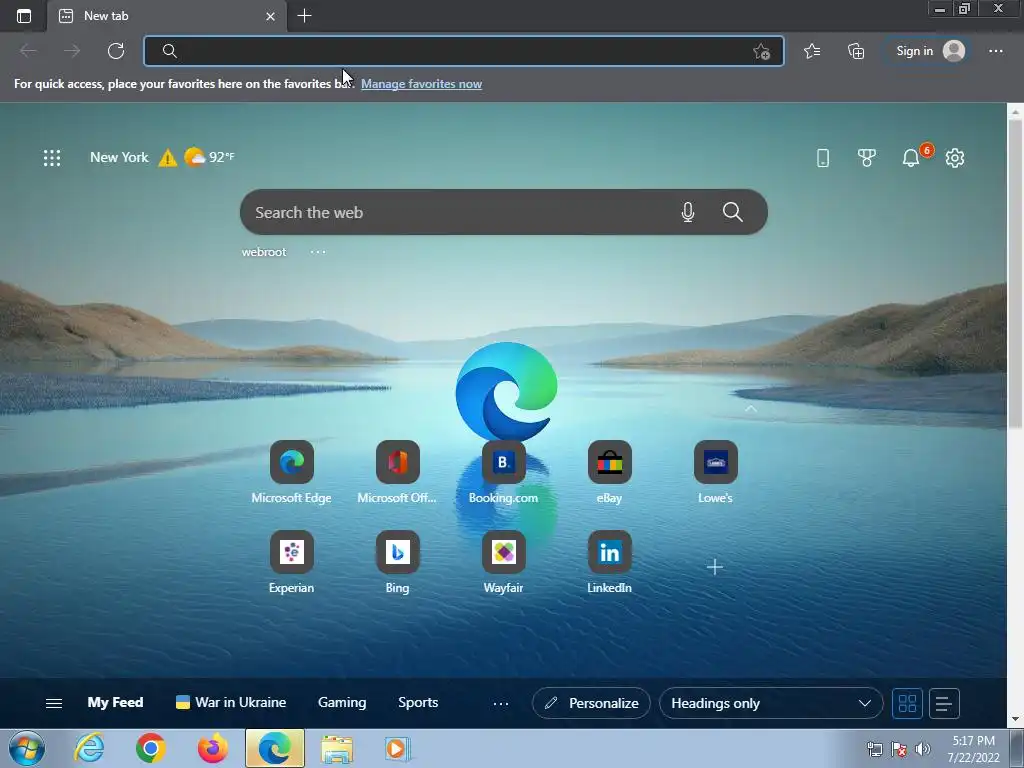Viewport: 1024px width, 768px height.
Task: Start voice search with microphone icon
Action: click(x=688, y=212)
